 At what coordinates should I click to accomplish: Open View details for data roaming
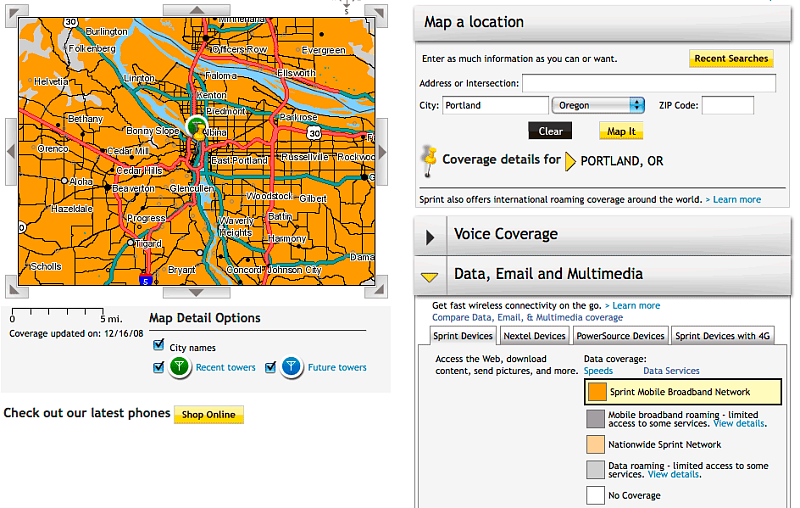pos(673,474)
